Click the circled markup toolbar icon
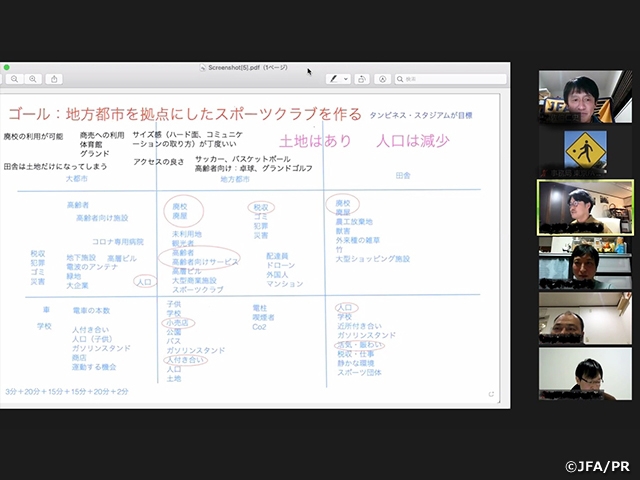 (x=382, y=79)
